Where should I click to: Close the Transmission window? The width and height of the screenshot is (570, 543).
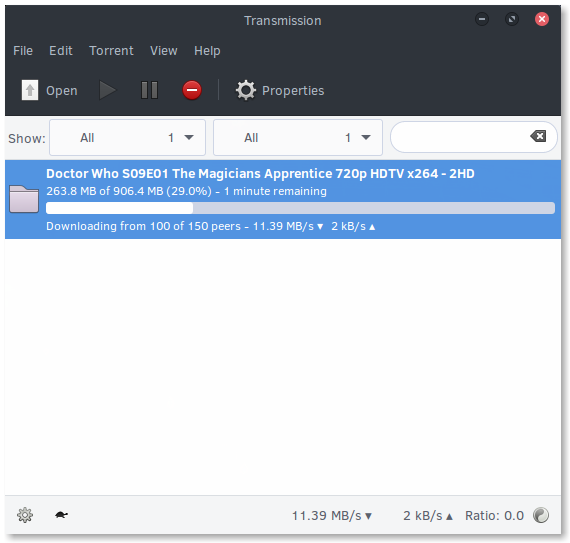point(542,19)
